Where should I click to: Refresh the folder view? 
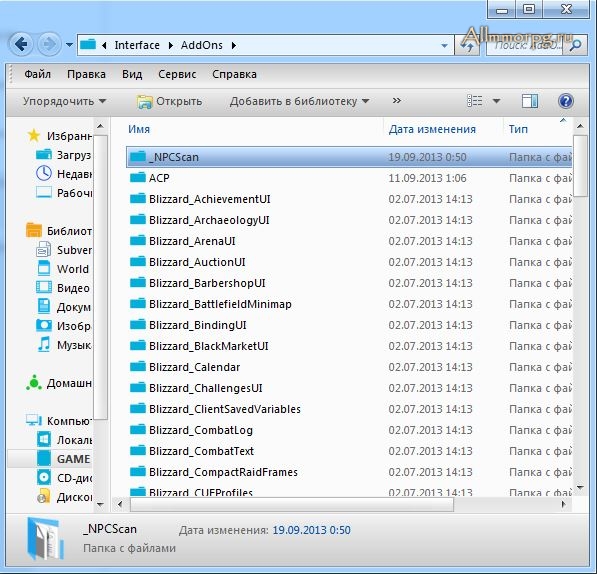[468, 46]
